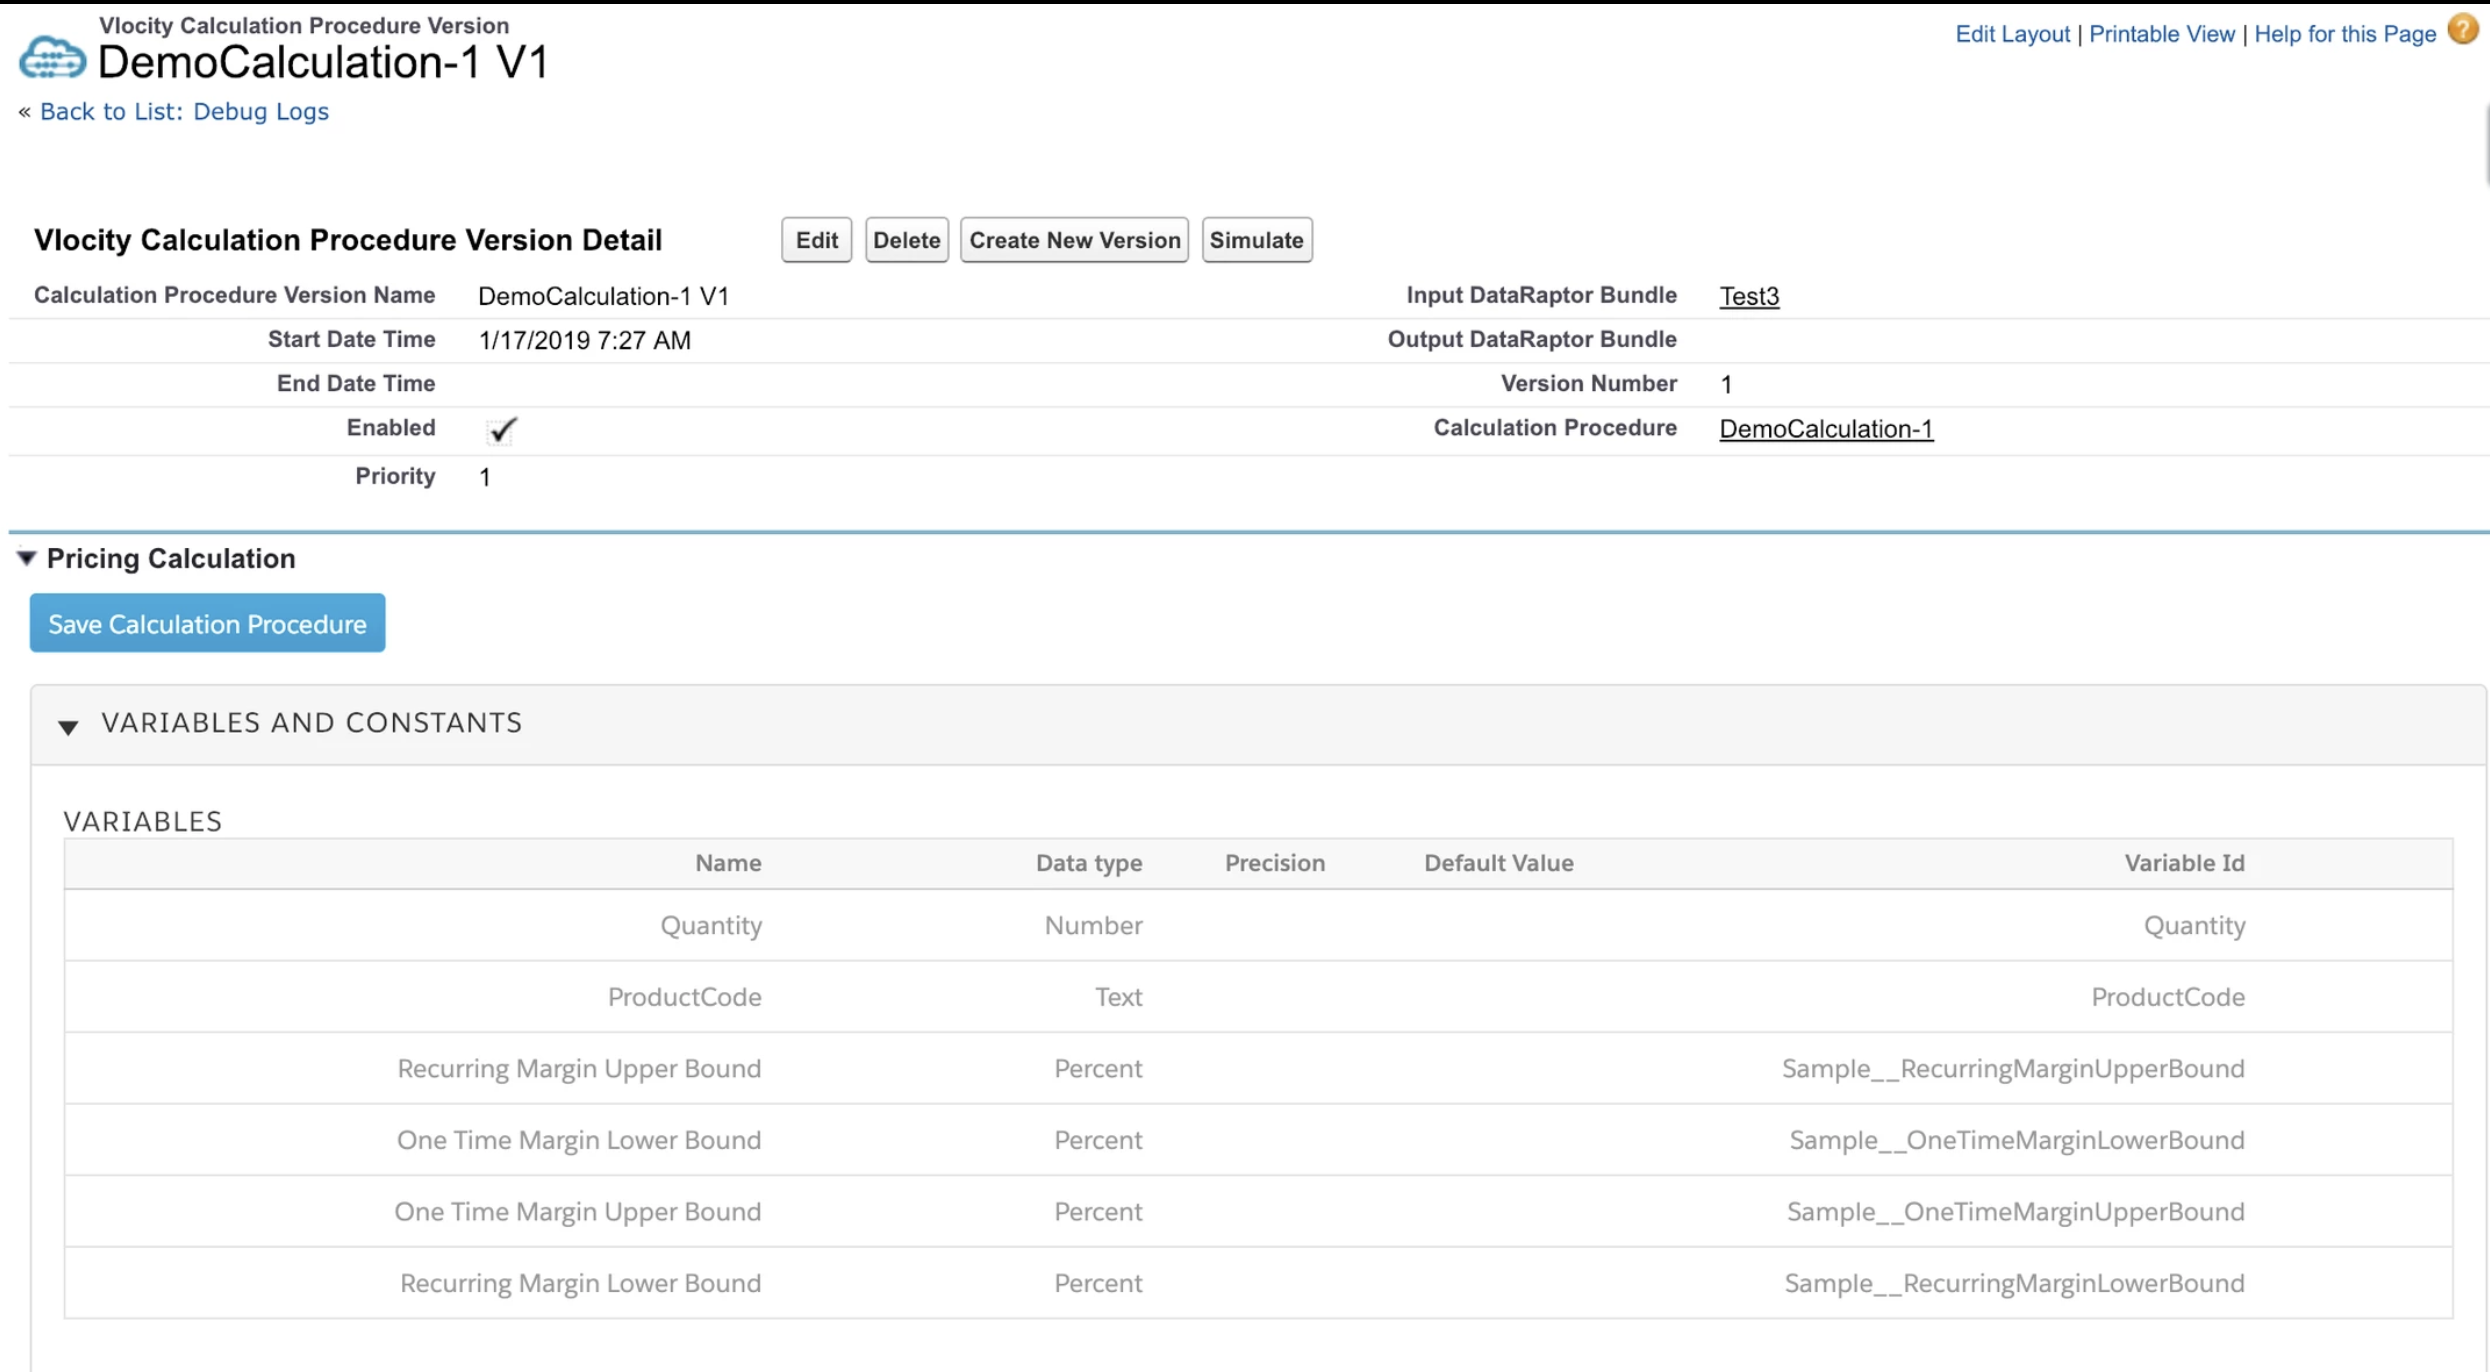This screenshot has height=1372, width=2490.
Task: Click the Percent data type for One Time Margin Upper Bound
Action: pos(1098,1212)
